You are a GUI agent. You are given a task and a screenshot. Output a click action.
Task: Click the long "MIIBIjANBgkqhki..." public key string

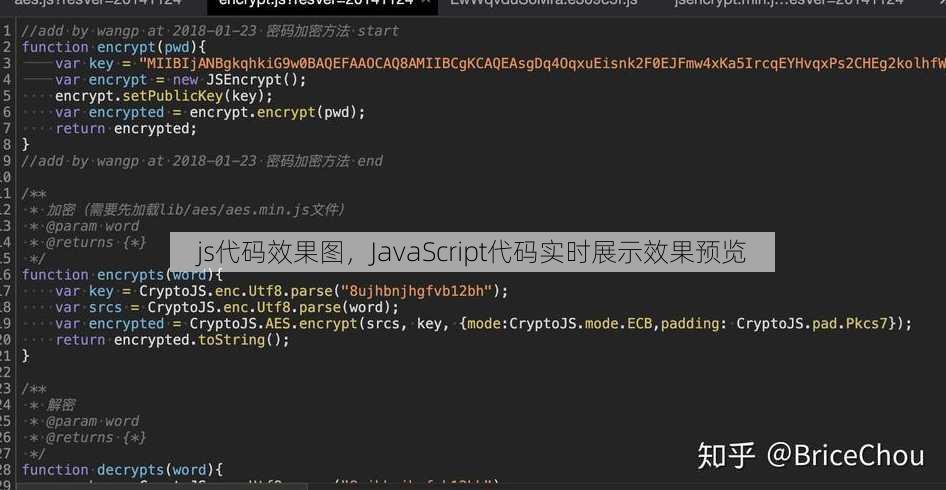click(x=542, y=63)
